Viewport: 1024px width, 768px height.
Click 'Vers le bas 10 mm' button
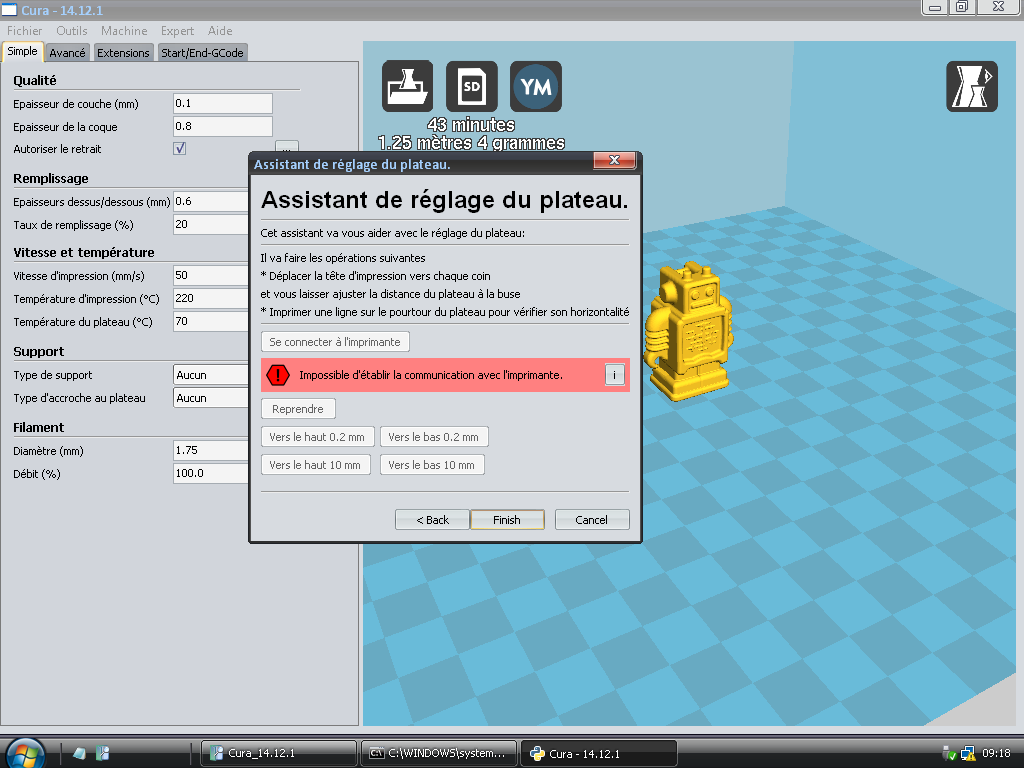[432, 465]
